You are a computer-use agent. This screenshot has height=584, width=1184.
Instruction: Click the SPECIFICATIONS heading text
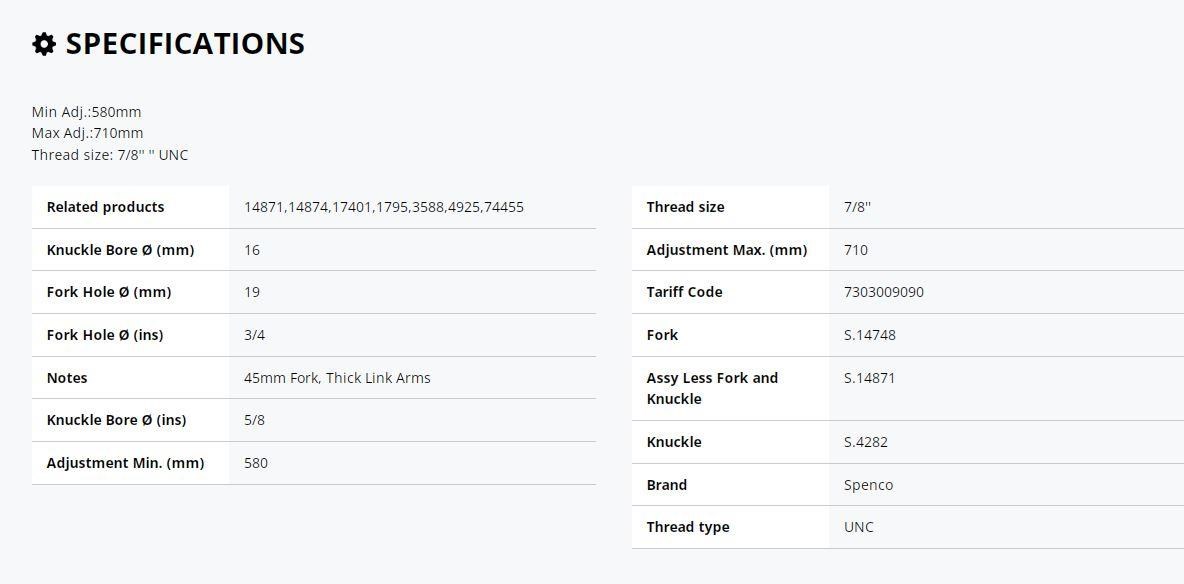point(185,44)
